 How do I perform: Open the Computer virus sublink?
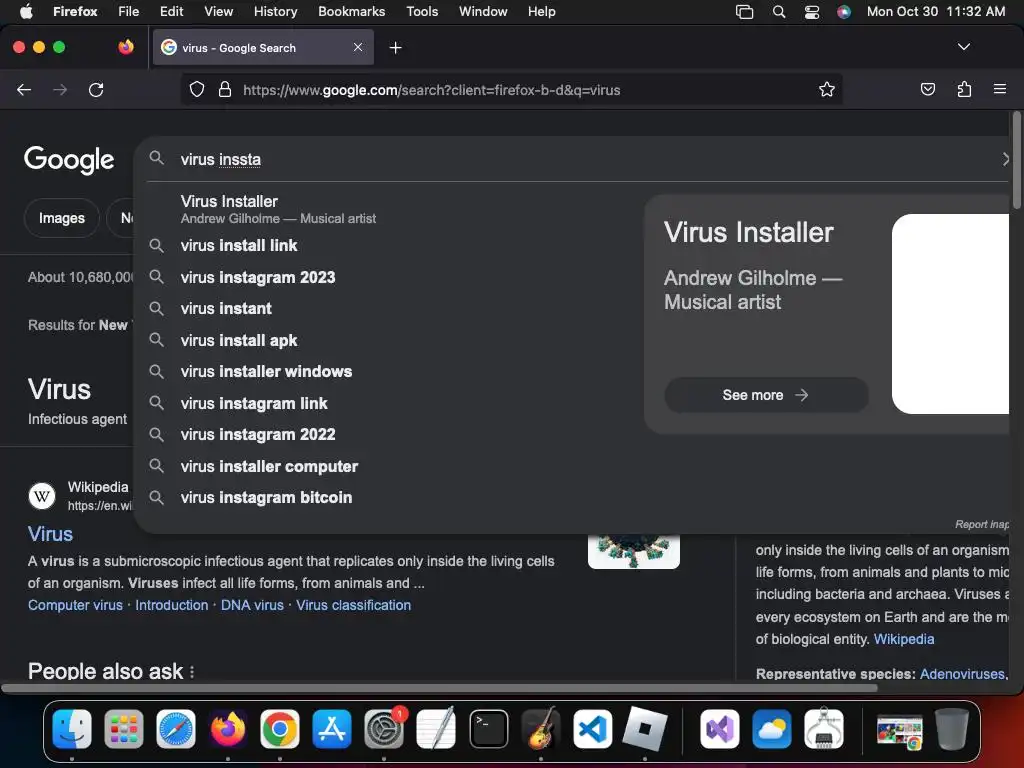[75, 605]
